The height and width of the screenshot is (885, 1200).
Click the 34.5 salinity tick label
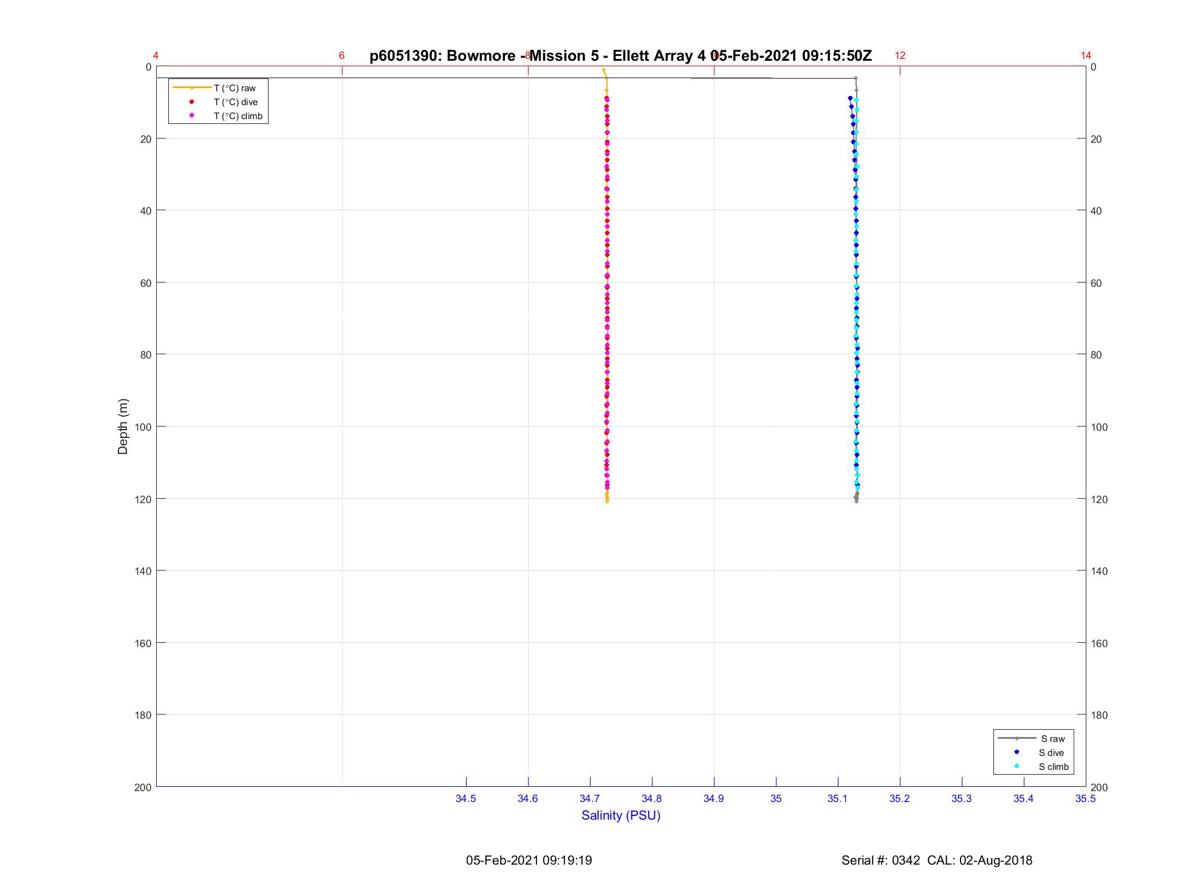point(466,798)
